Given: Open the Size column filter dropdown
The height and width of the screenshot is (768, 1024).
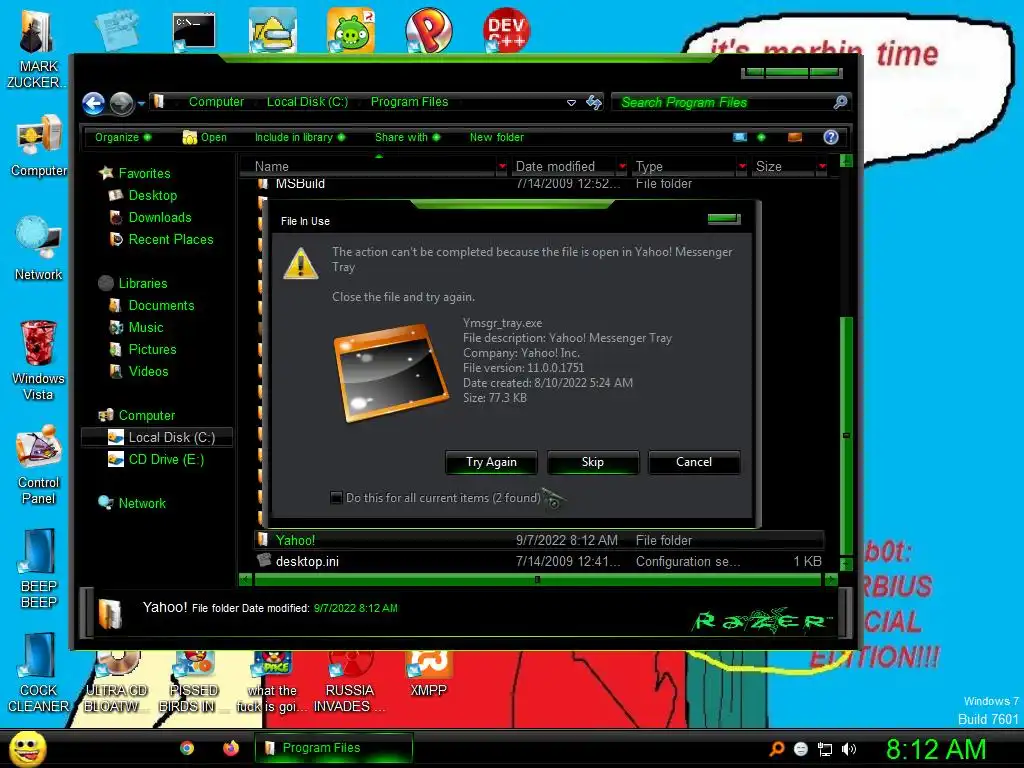Looking at the screenshot, I should (x=822, y=167).
